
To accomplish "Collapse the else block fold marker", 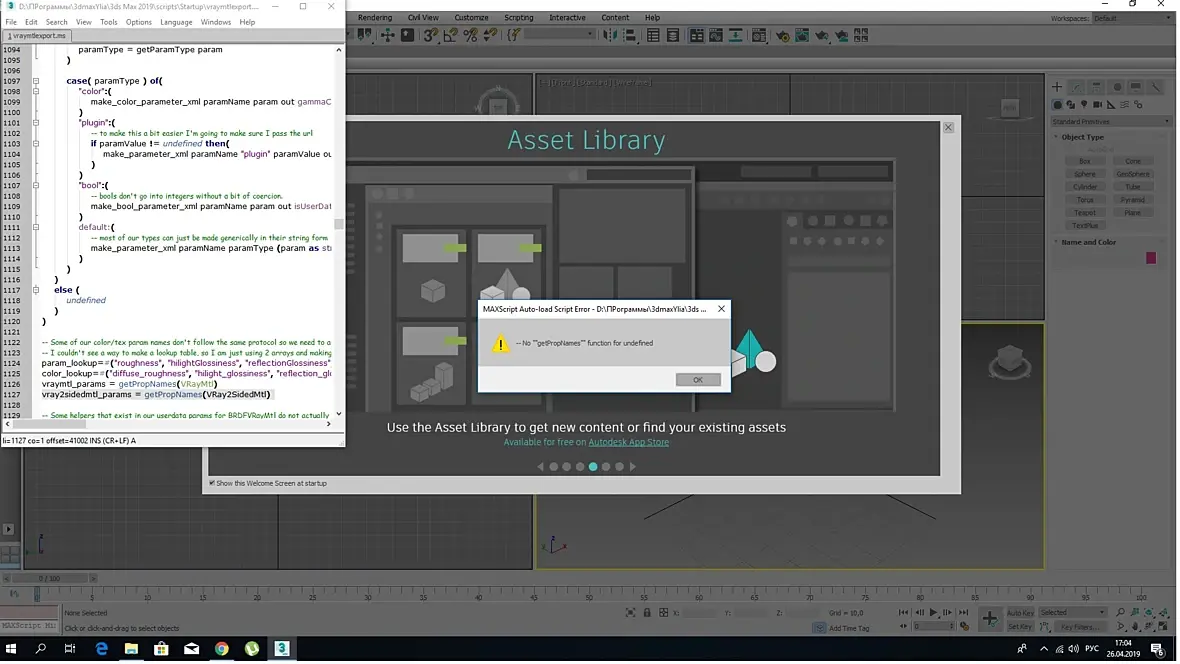I will tap(35, 290).
